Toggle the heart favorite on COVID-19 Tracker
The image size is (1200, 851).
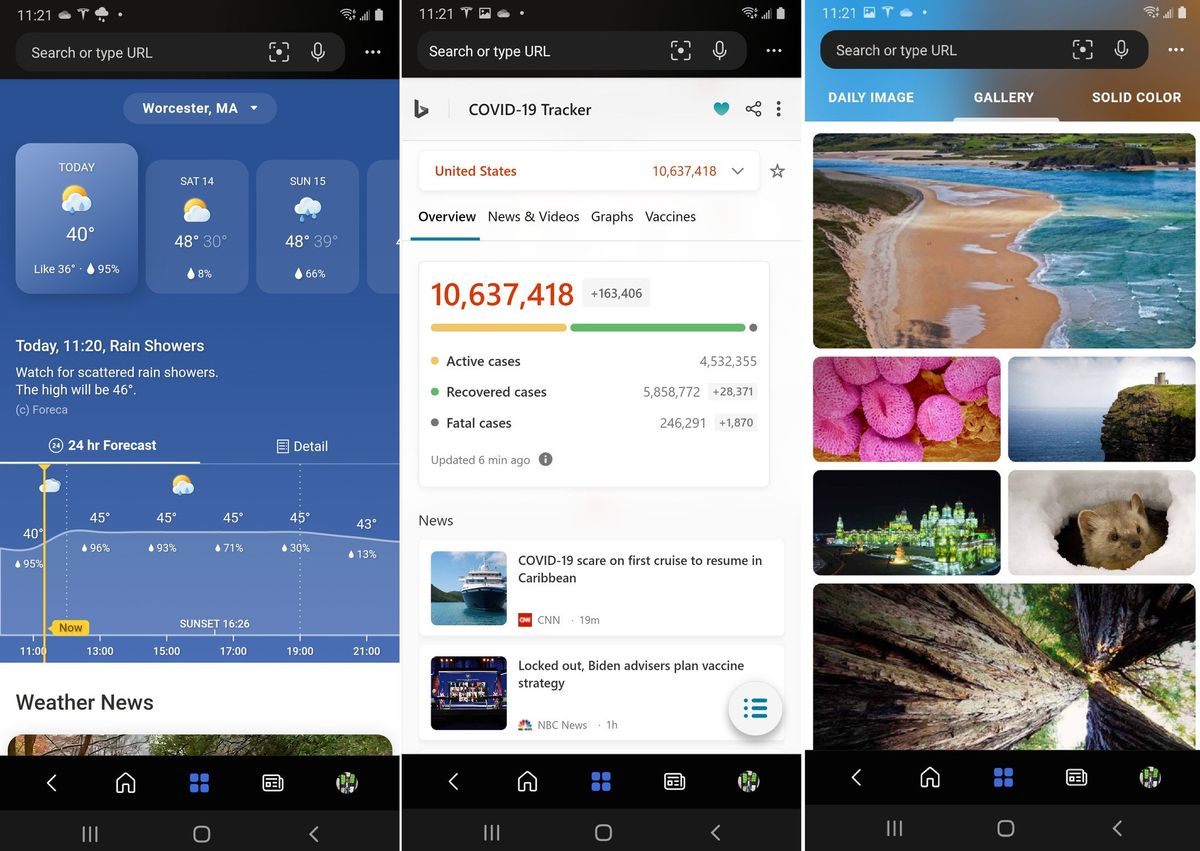721,108
